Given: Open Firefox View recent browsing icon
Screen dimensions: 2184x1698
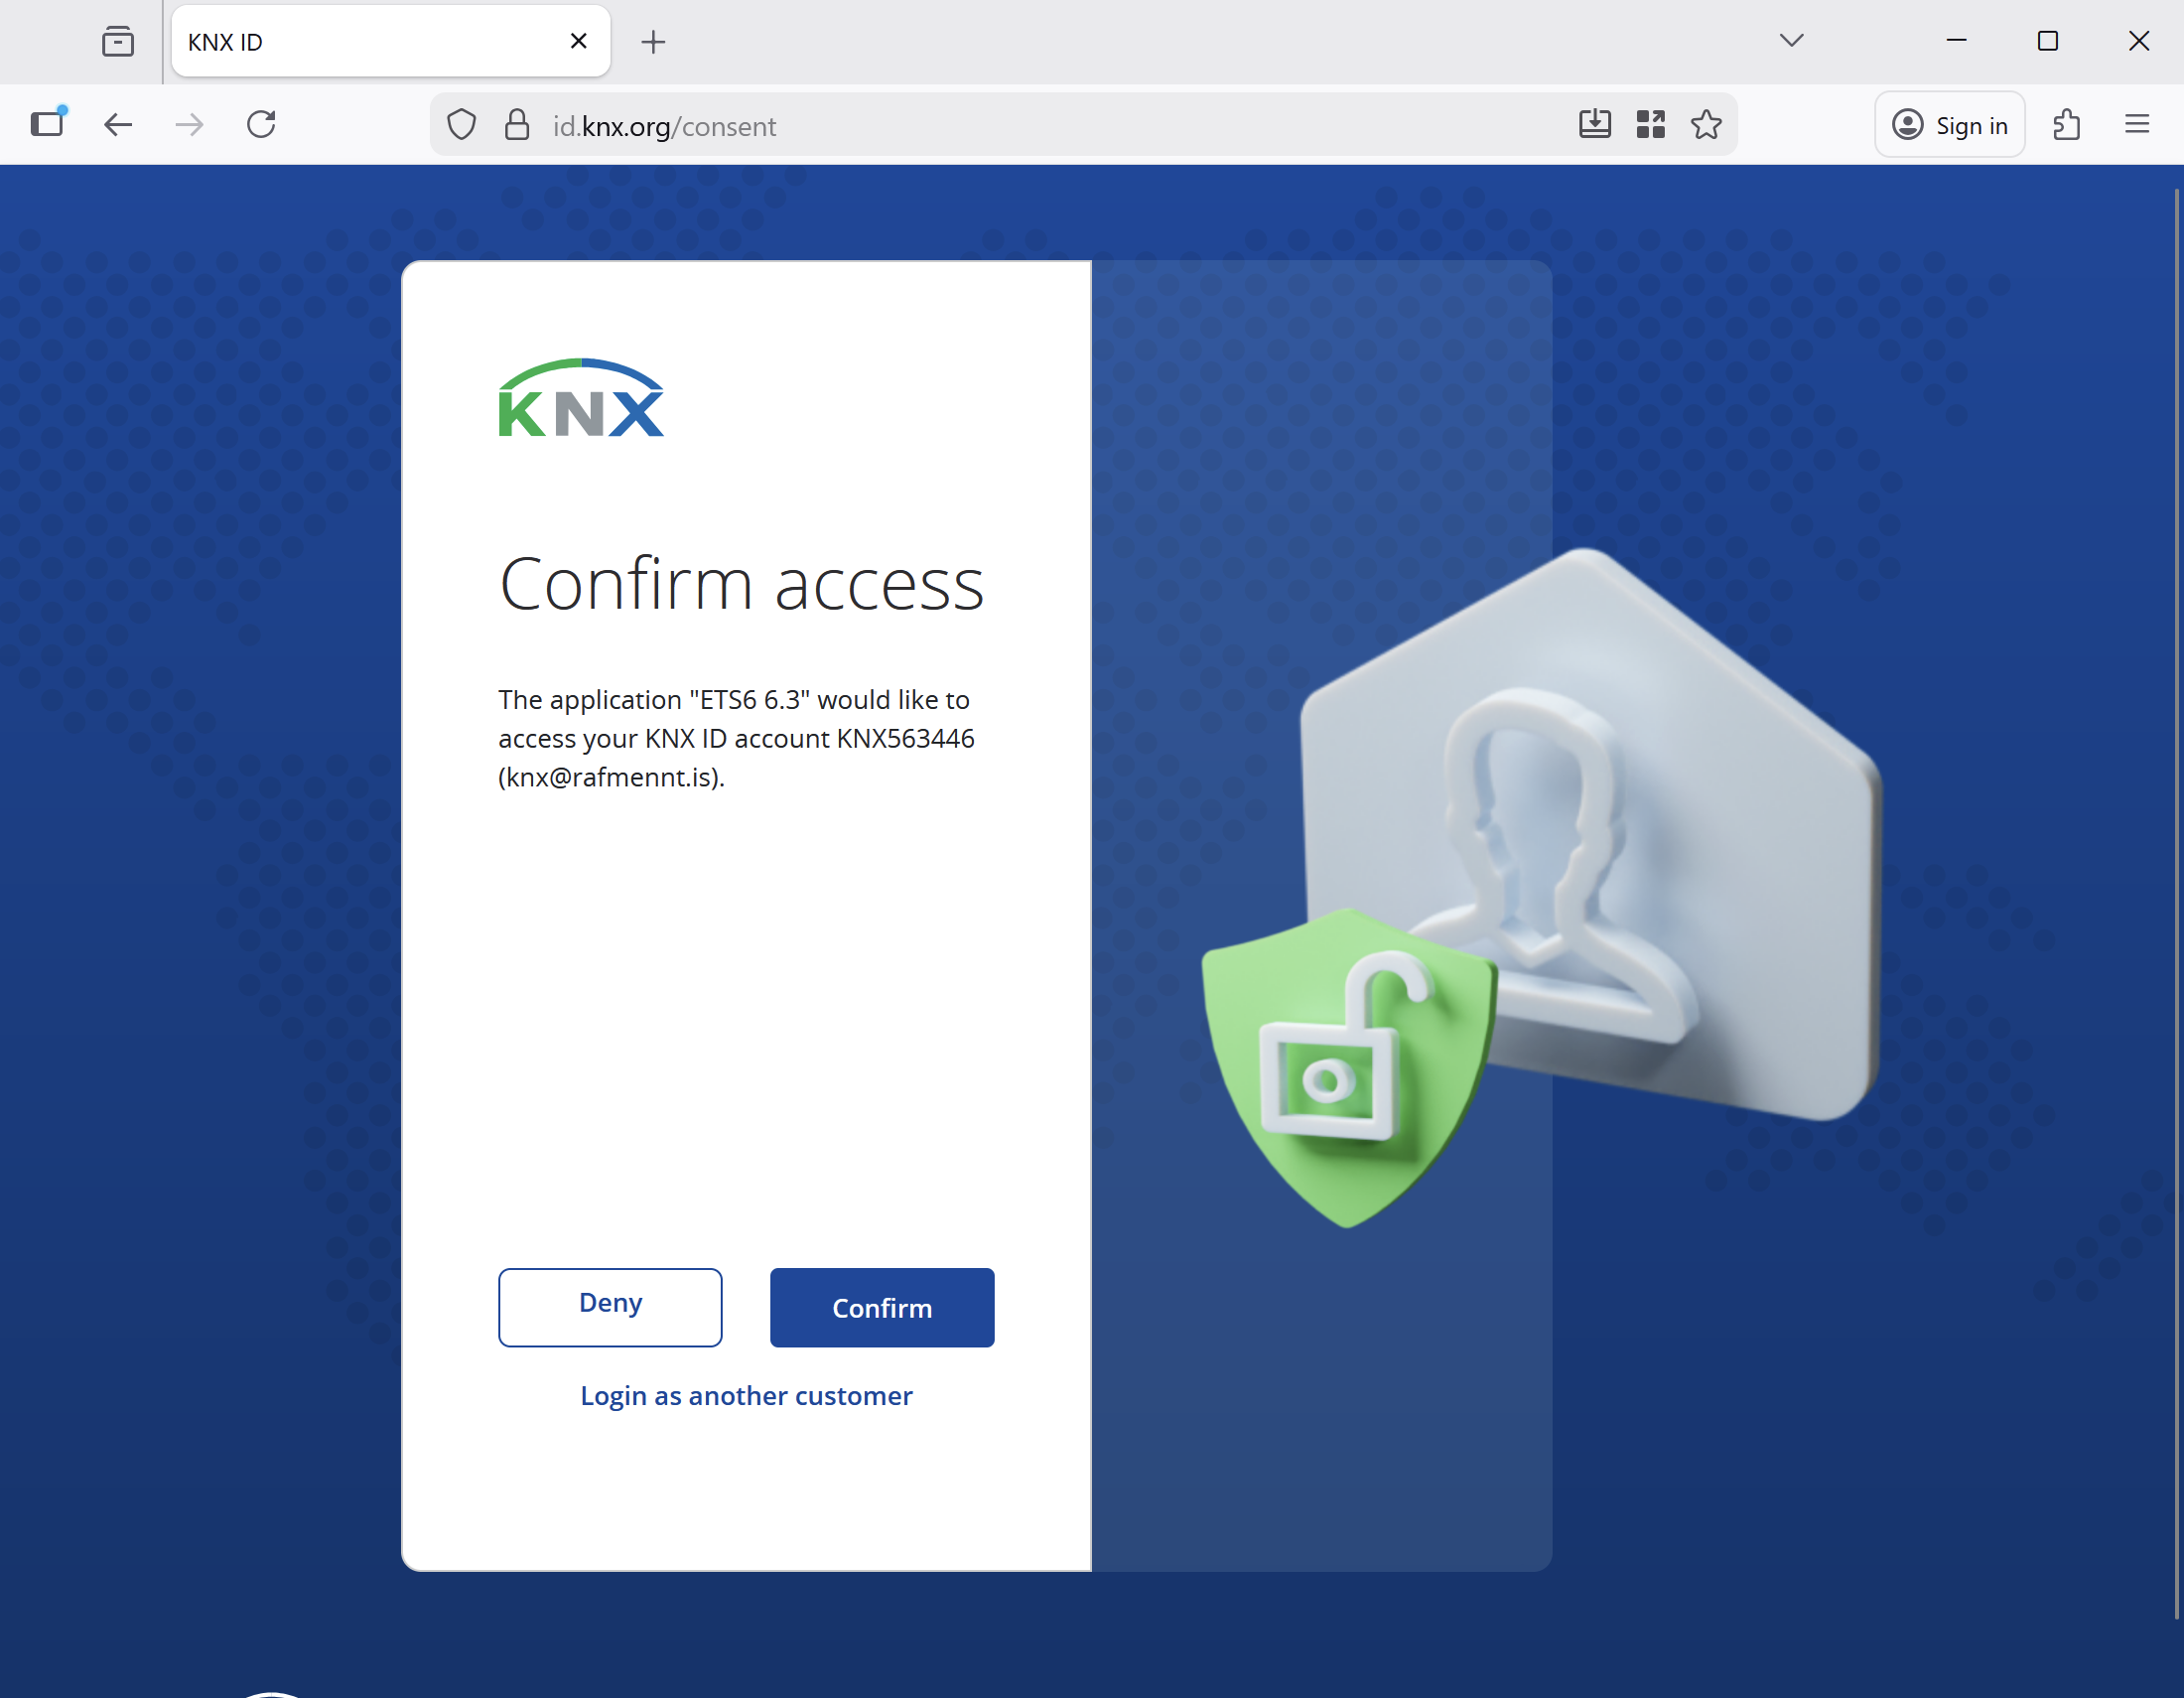Looking at the screenshot, I should coord(118,42).
